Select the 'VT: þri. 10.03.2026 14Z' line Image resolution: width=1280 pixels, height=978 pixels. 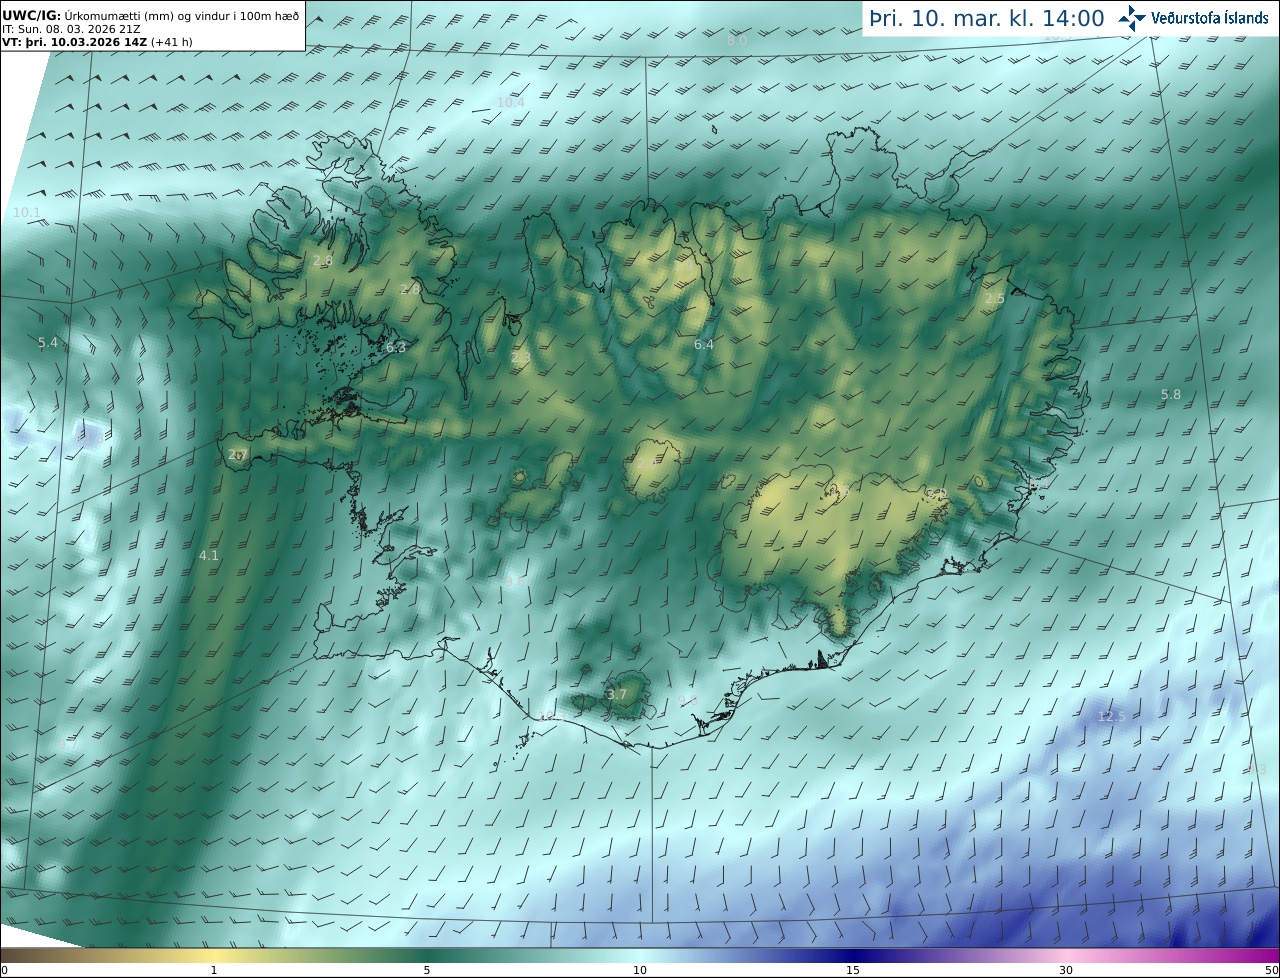75,42
